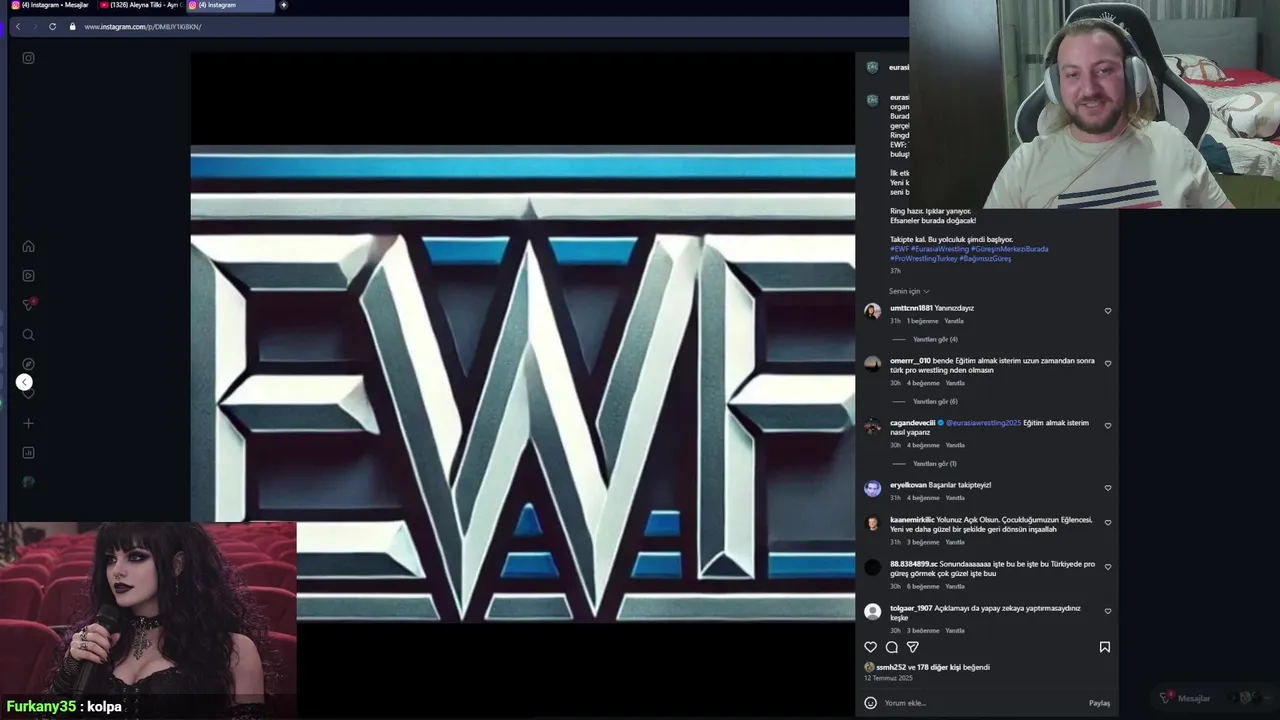The width and height of the screenshot is (1280, 720).
Task: Like kaanemirkilic's comment
Action: [1107, 523]
